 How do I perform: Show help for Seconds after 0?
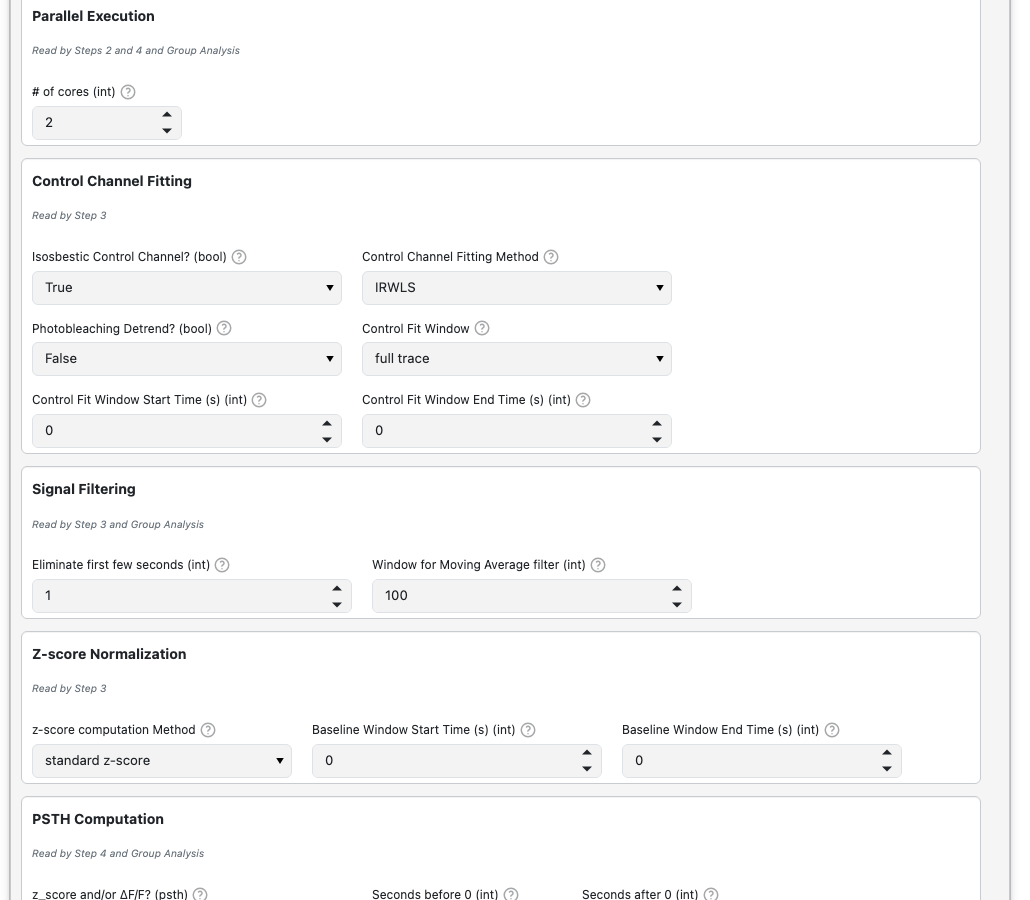(x=711, y=894)
